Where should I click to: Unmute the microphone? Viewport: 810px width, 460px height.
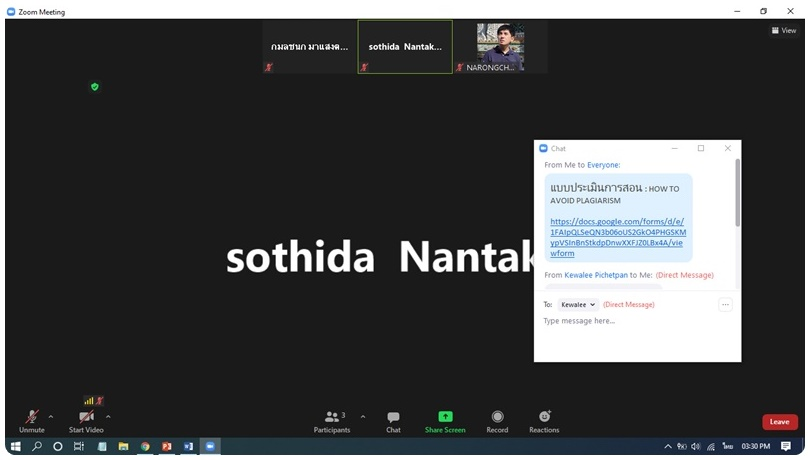(x=31, y=418)
